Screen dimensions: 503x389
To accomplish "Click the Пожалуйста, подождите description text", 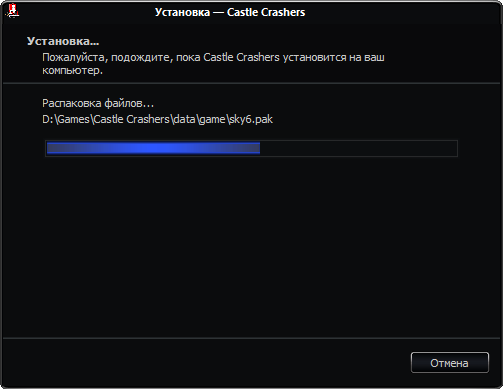I will click(108, 58).
